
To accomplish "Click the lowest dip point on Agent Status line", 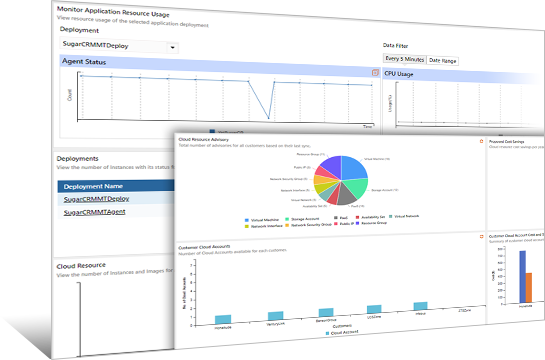I will click(x=269, y=118).
